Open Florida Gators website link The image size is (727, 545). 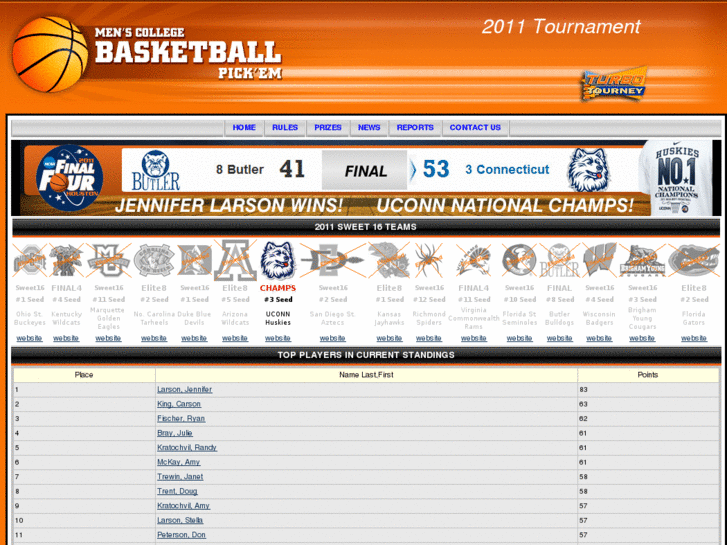click(694, 338)
